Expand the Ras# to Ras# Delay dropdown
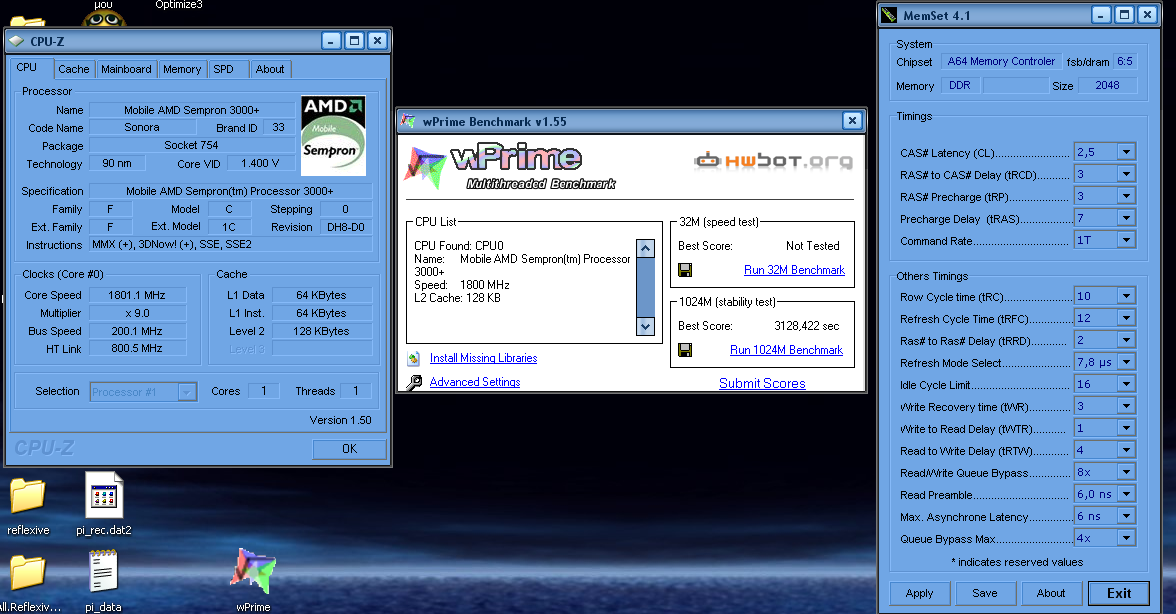Image resolution: width=1176 pixels, height=614 pixels. [x=1126, y=340]
